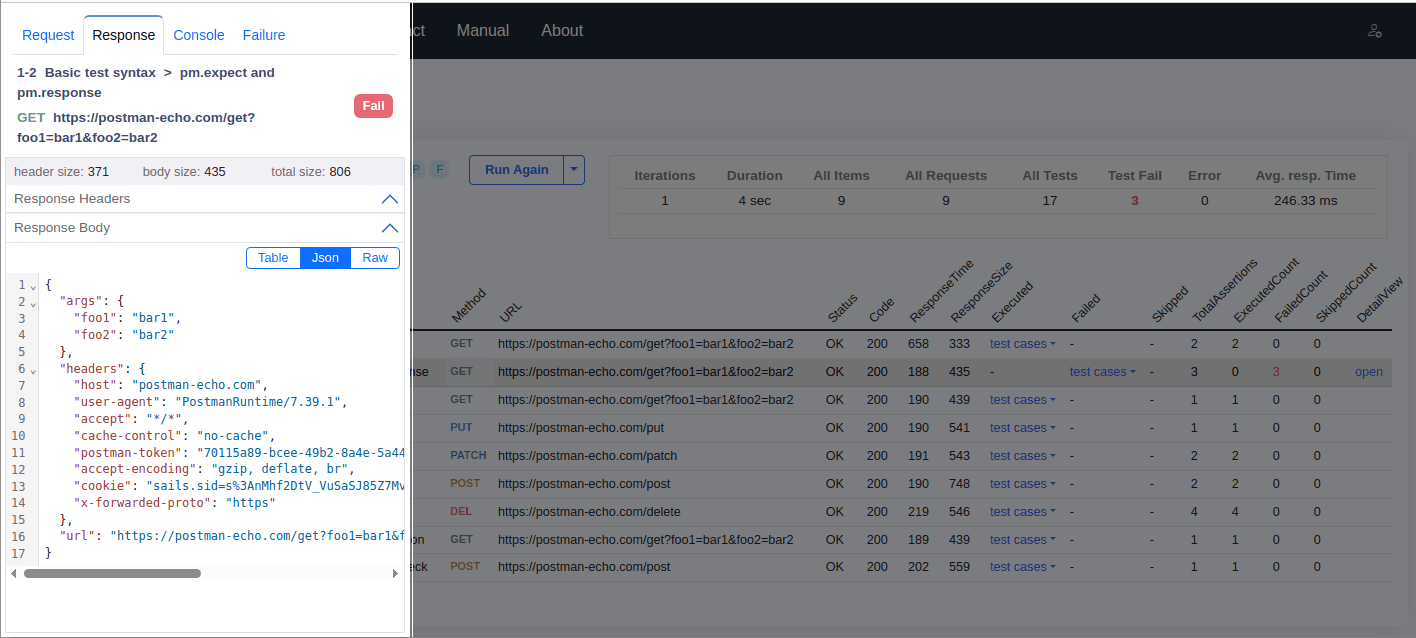
Task: Click the "open" detail view link
Action: [1368, 372]
